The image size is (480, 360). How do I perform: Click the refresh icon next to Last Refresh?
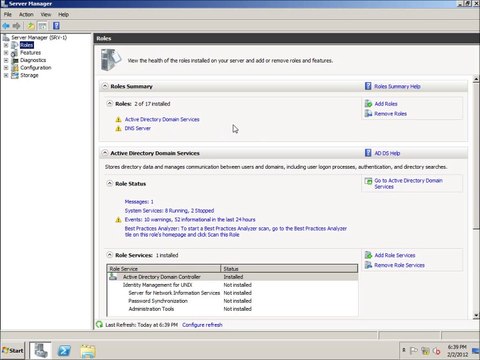[99, 324]
